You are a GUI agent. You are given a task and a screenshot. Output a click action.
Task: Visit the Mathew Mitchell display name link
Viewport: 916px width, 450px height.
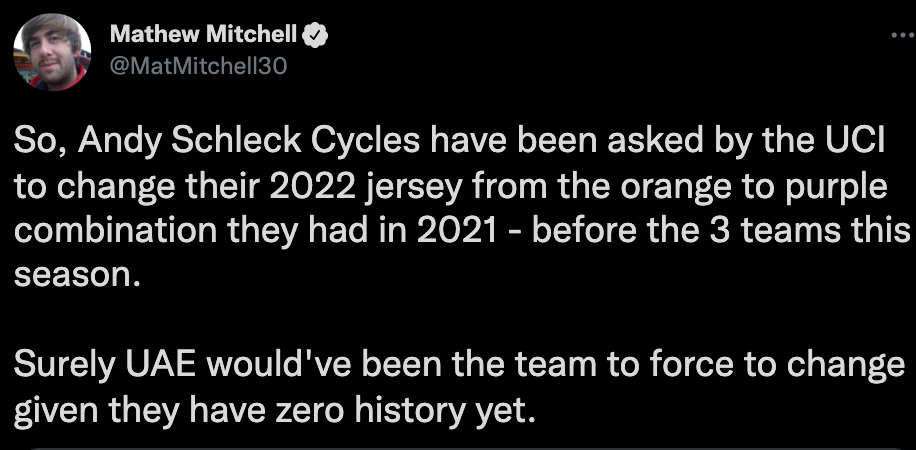click(203, 35)
